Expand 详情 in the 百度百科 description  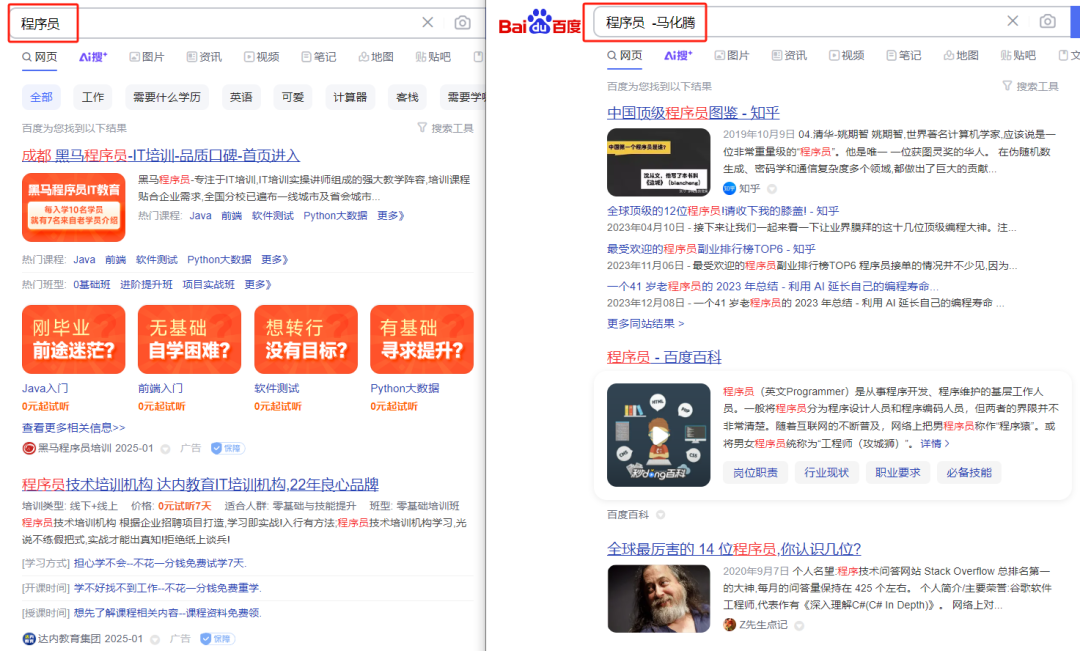(x=935, y=444)
